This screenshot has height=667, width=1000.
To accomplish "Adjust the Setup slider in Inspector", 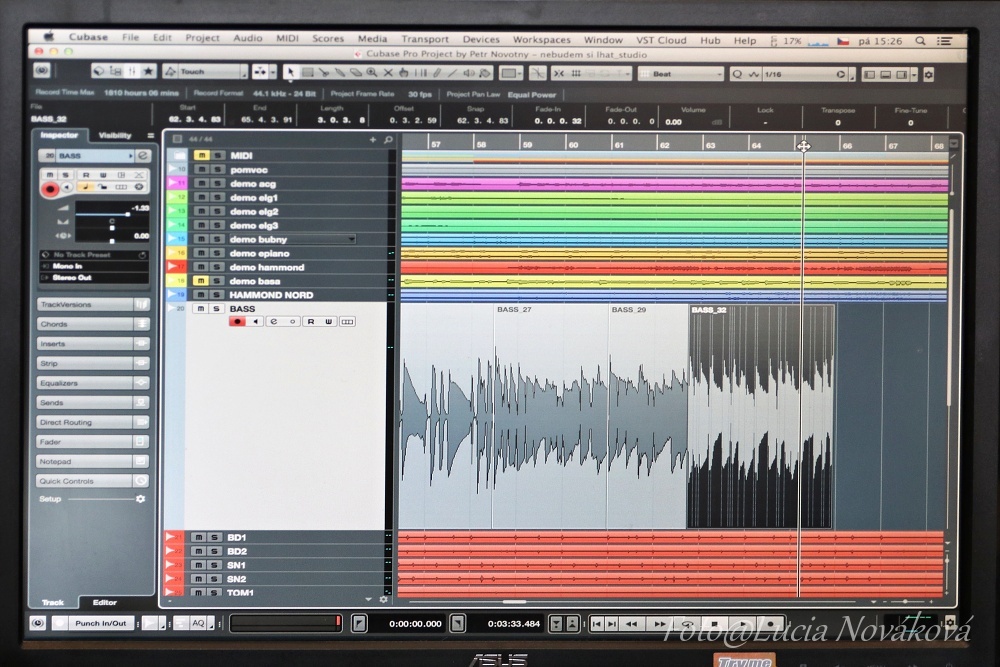I will pos(102,499).
